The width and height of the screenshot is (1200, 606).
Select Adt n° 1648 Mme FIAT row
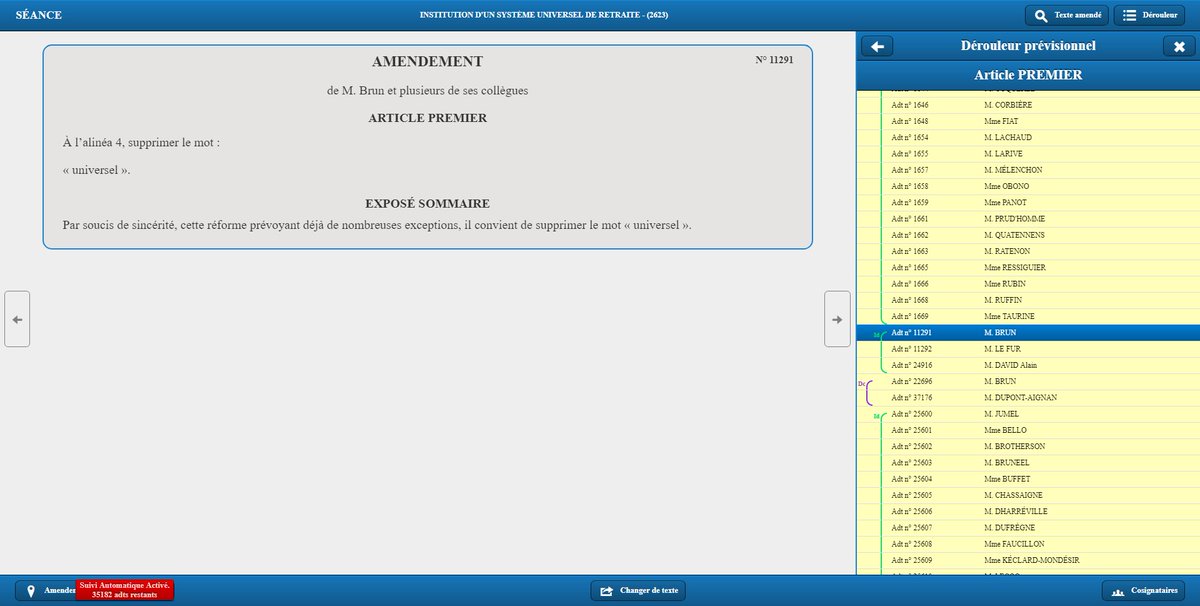point(1028,121)
